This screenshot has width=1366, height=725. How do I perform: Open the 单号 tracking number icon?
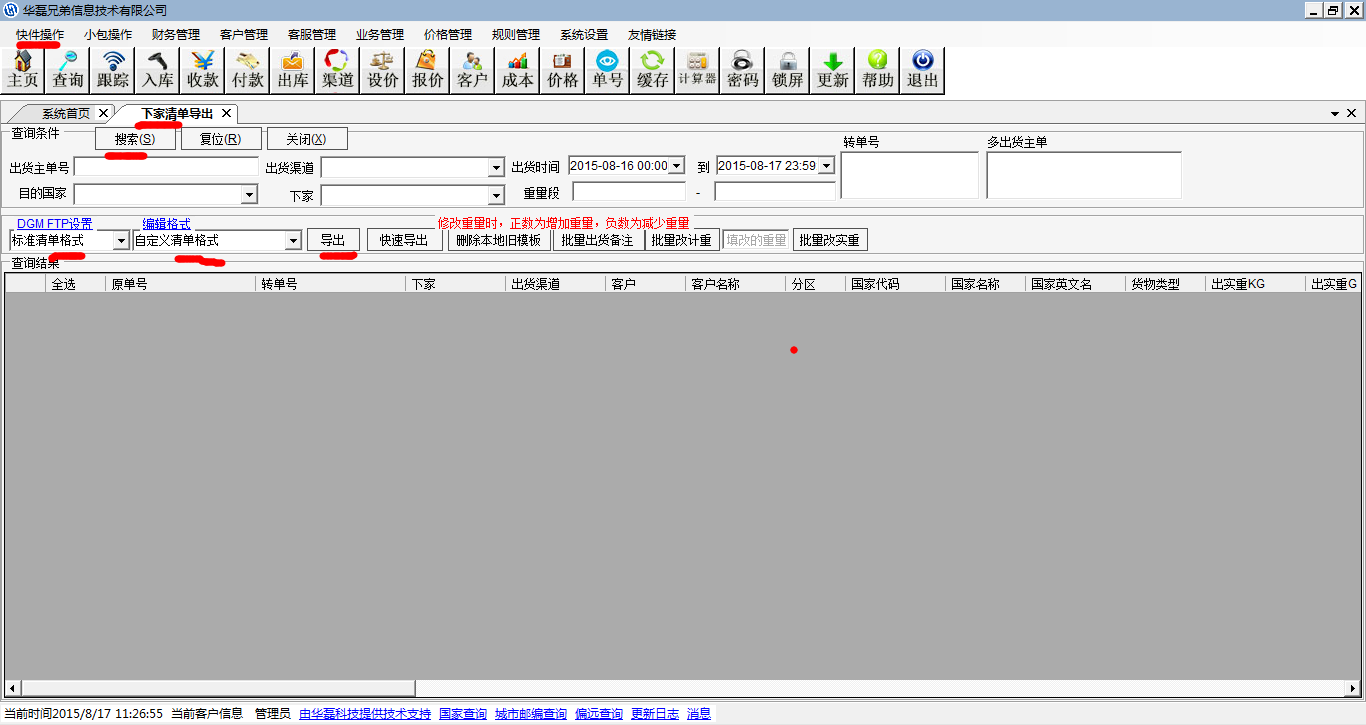click(x=607, y=70)
